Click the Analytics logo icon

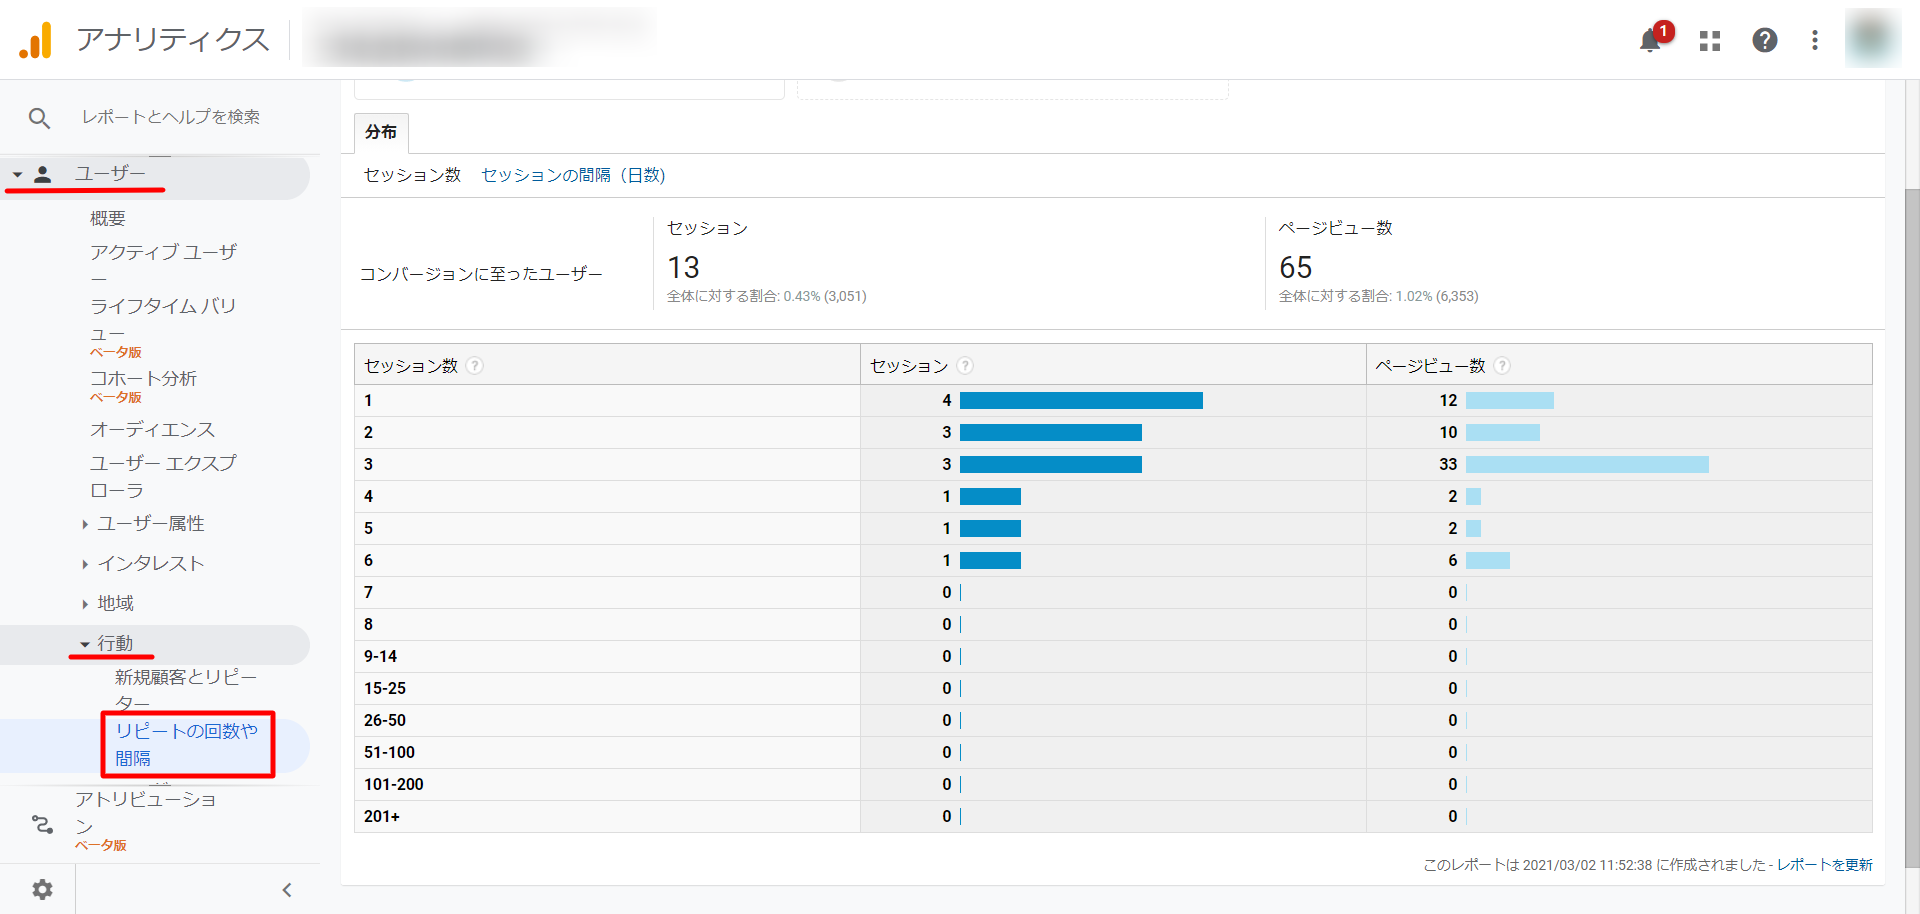coord(36,40)
